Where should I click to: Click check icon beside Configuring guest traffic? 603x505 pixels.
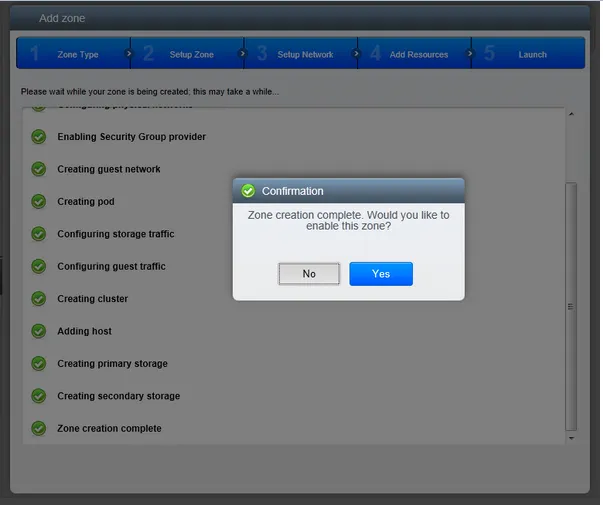pos(38,266)
